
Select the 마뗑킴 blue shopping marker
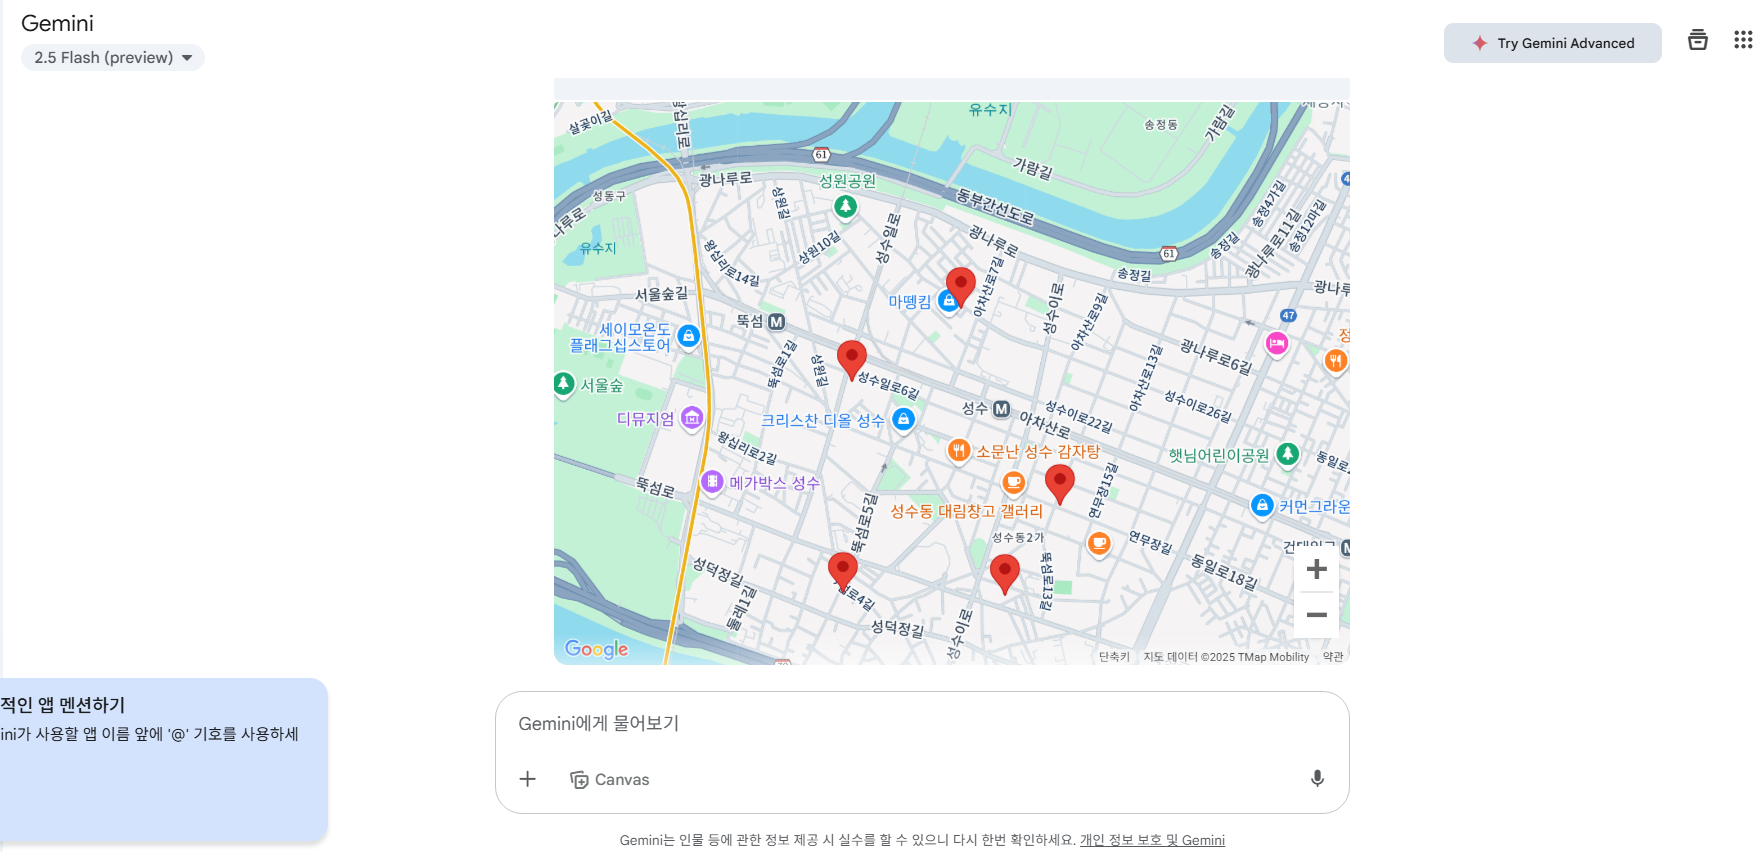(x=948, y=301)
